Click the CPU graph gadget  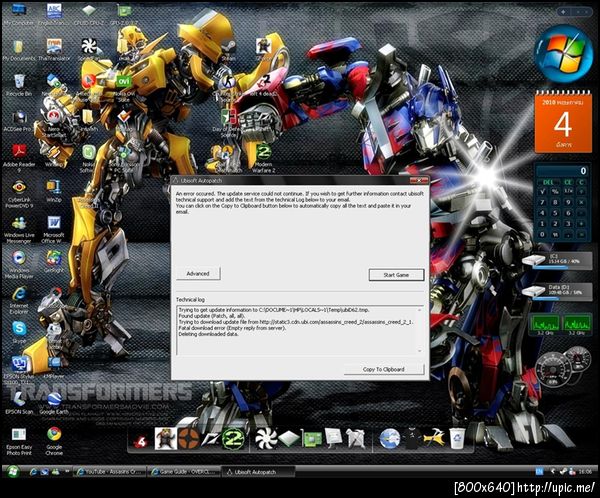point(562,325)
